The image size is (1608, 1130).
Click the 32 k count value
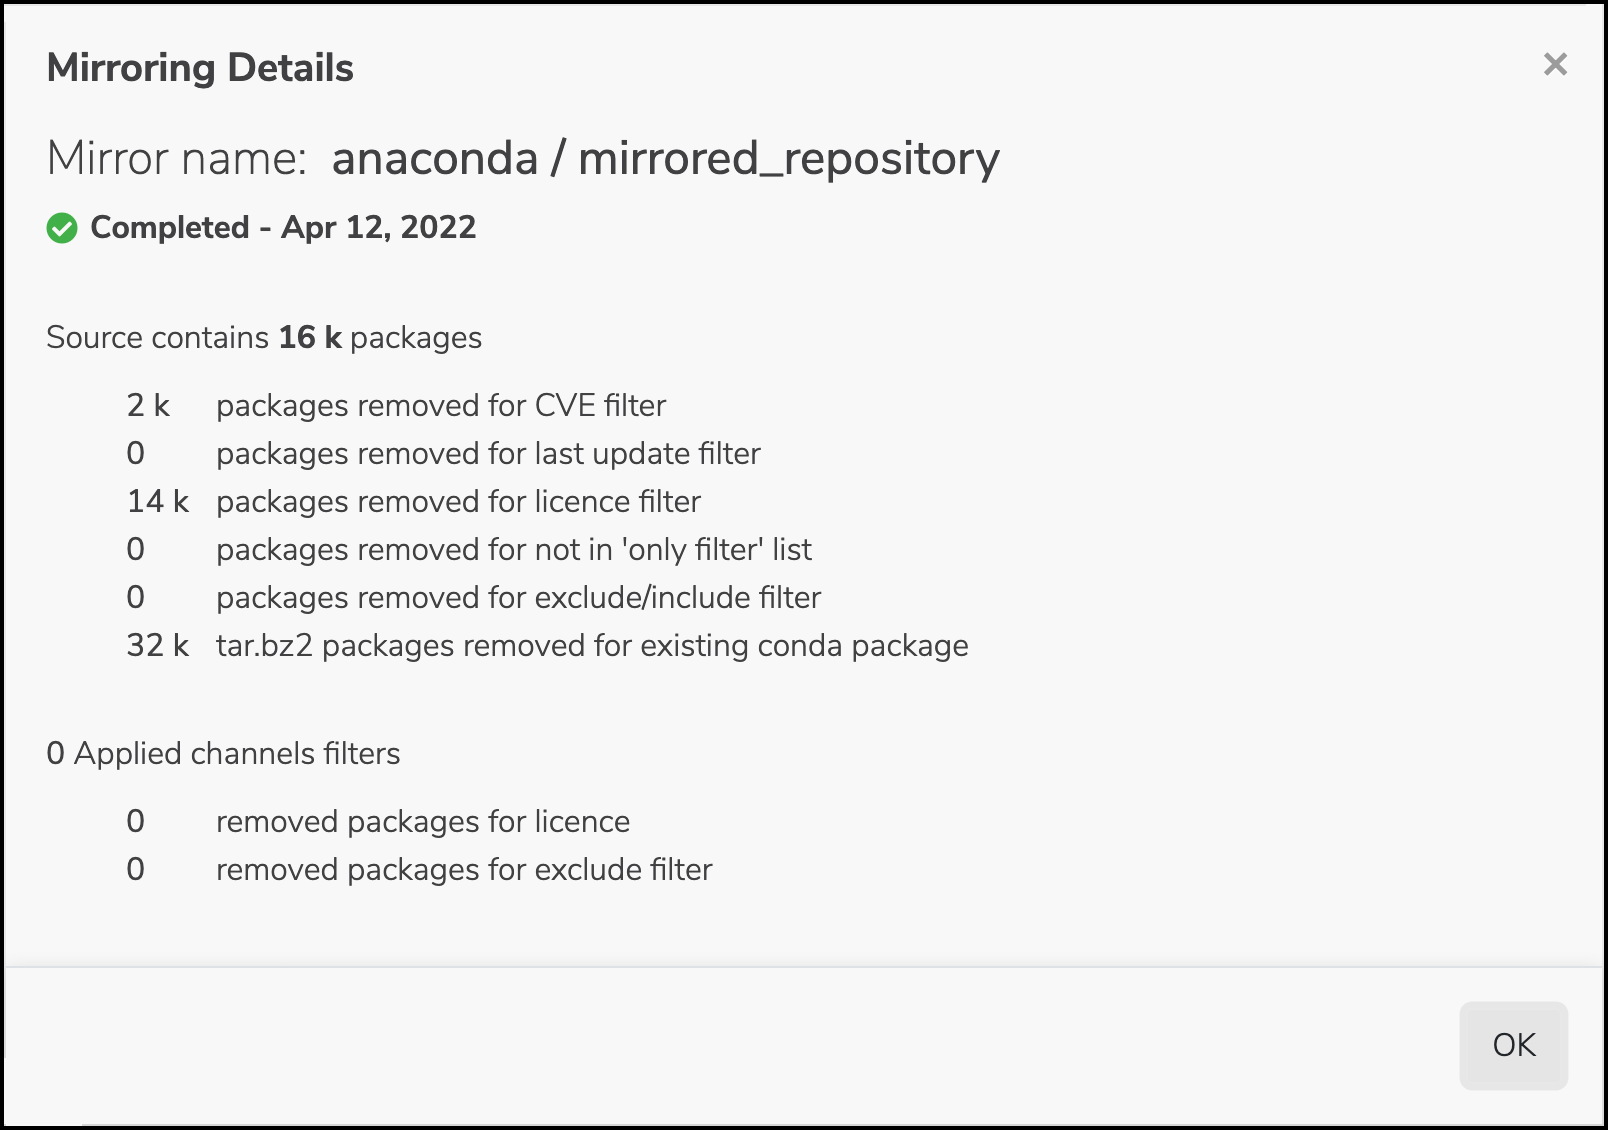[158, 645]
